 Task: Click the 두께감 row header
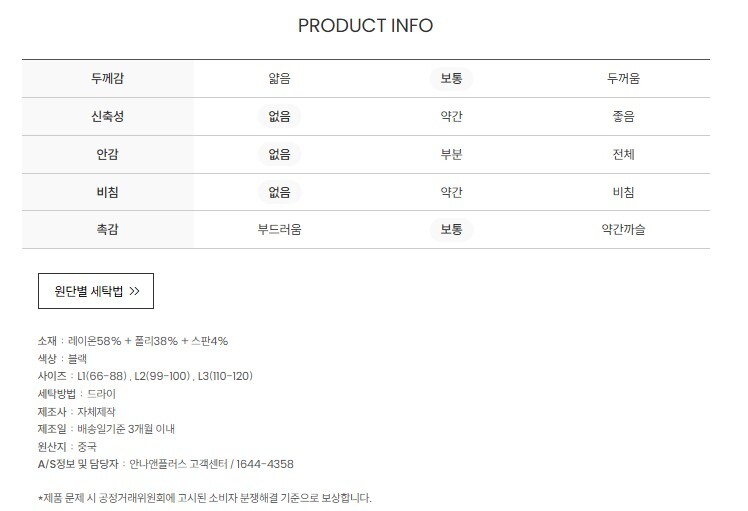click(108, 78)
